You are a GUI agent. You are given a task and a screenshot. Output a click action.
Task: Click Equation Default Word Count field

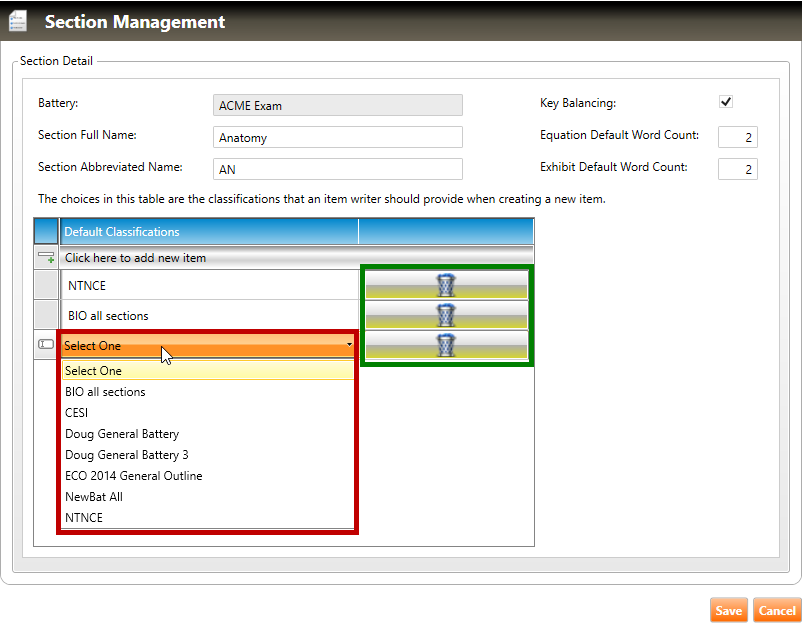click(x=737, y=137)
